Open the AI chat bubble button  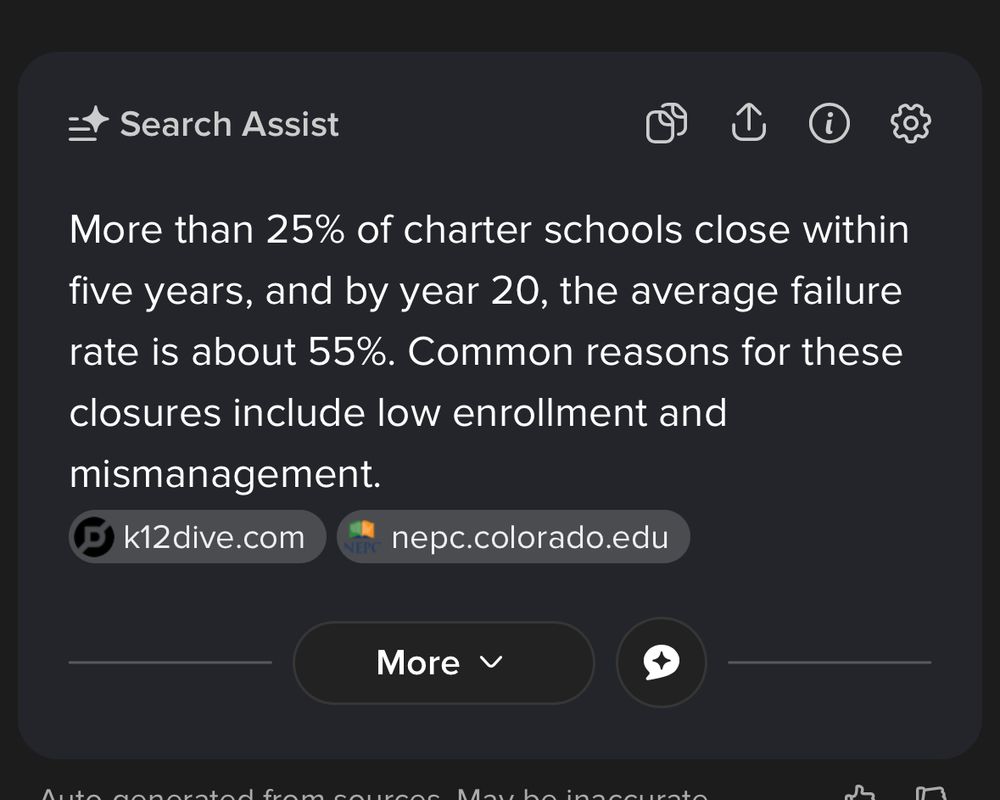click(661, 662)
